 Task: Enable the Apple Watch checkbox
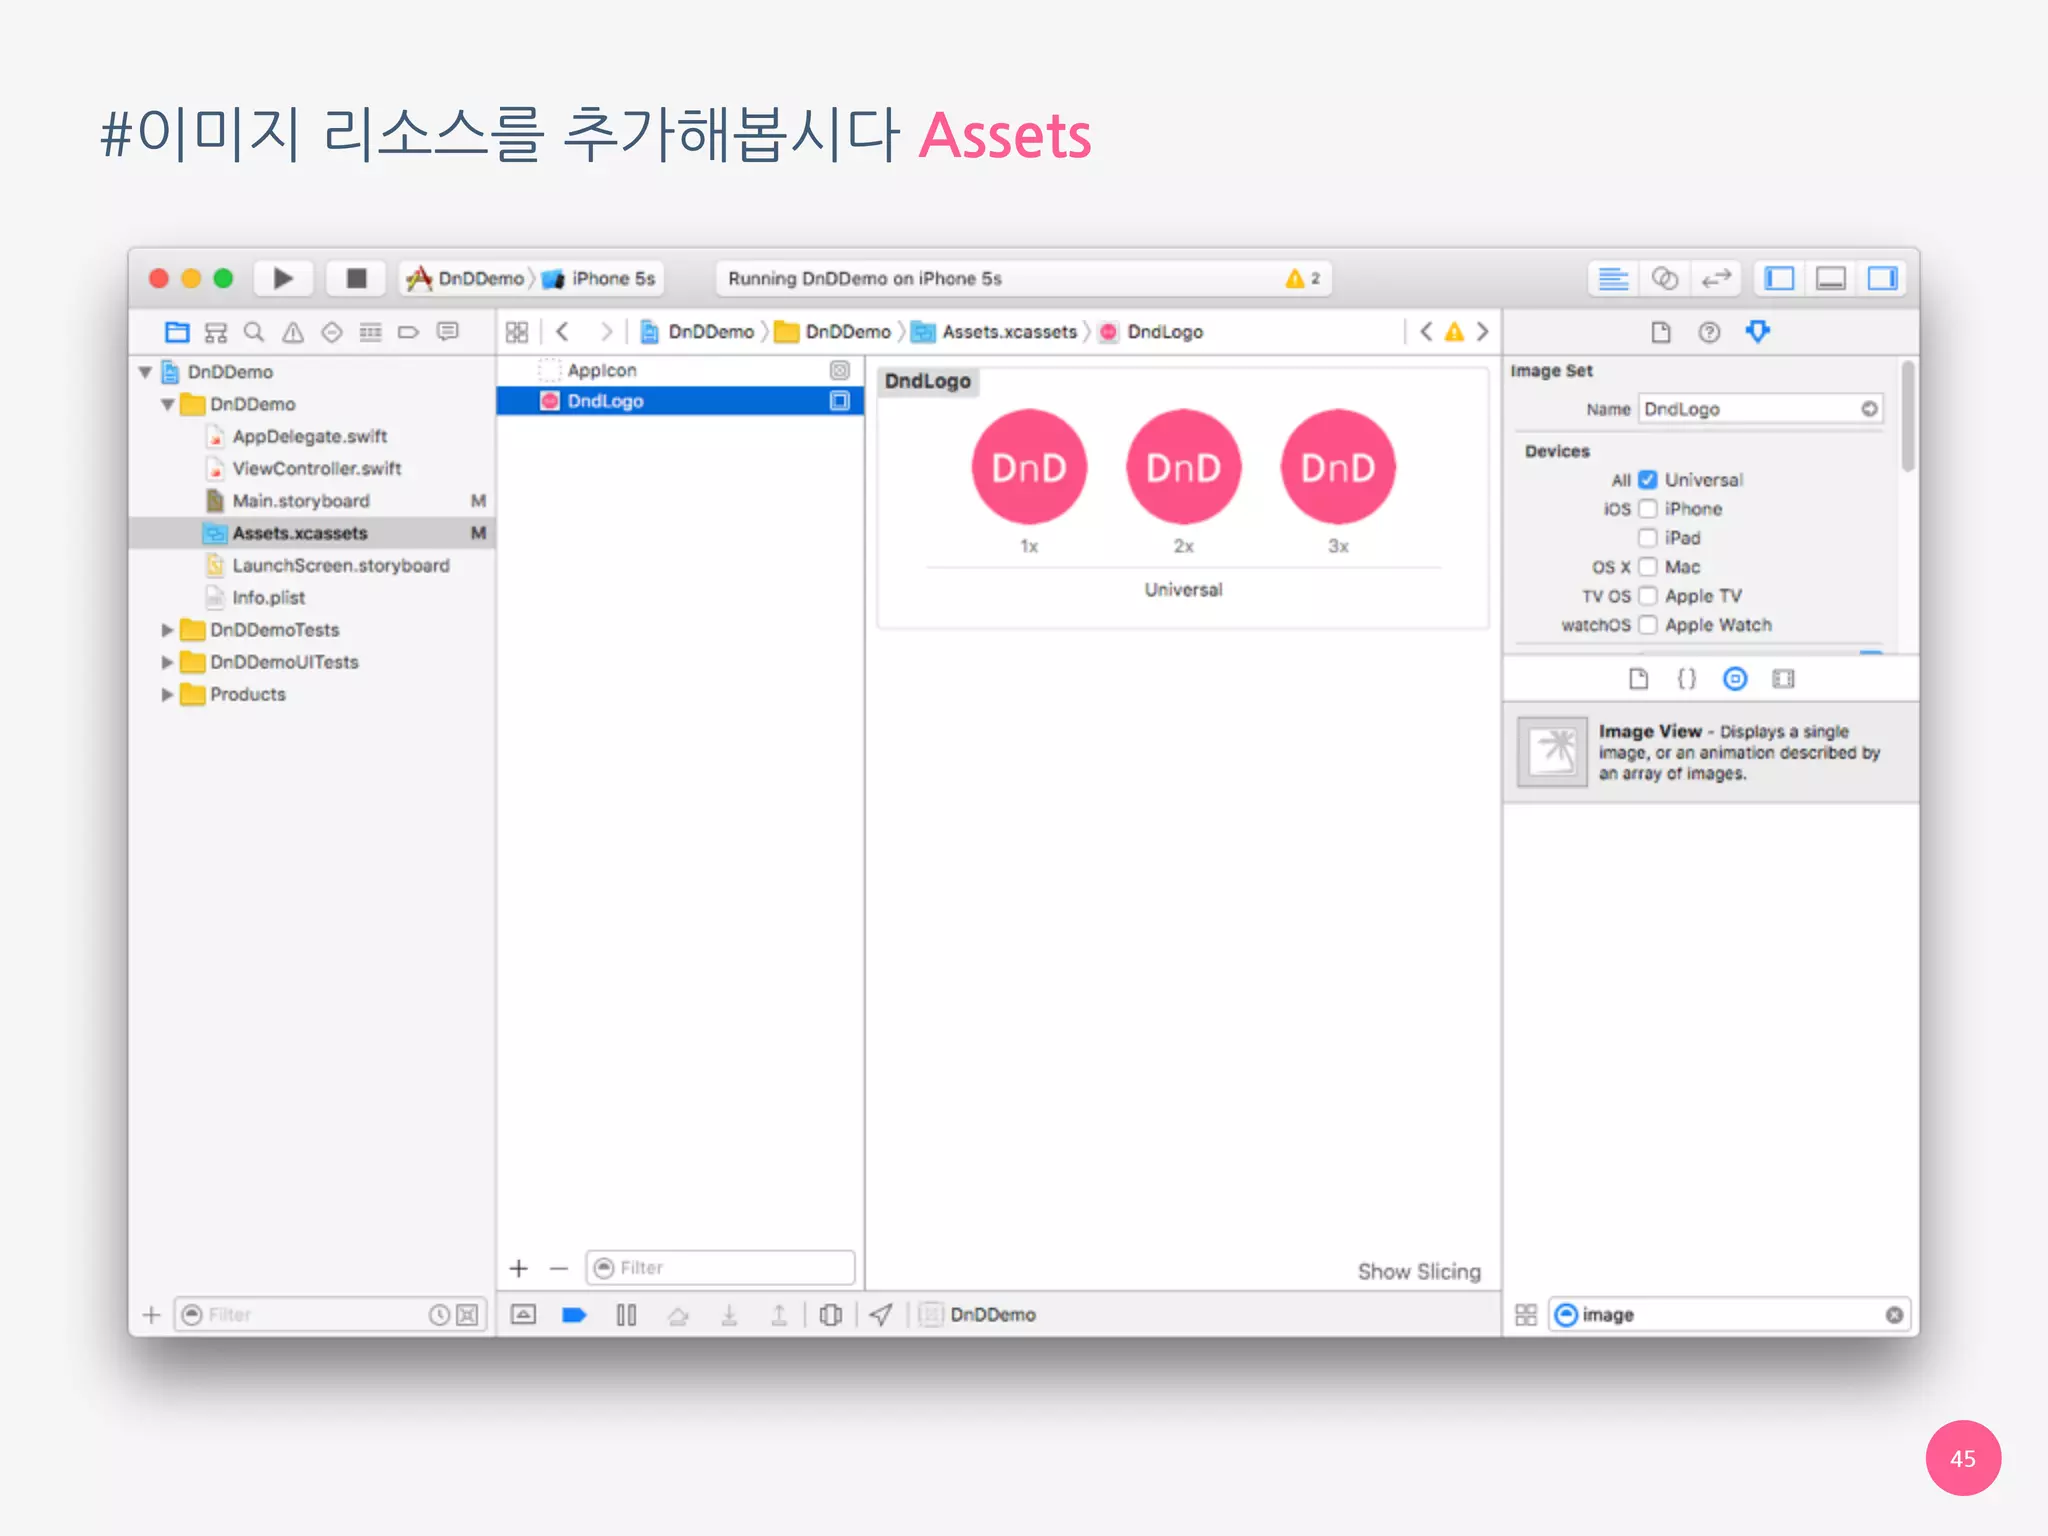(1648, 625)
